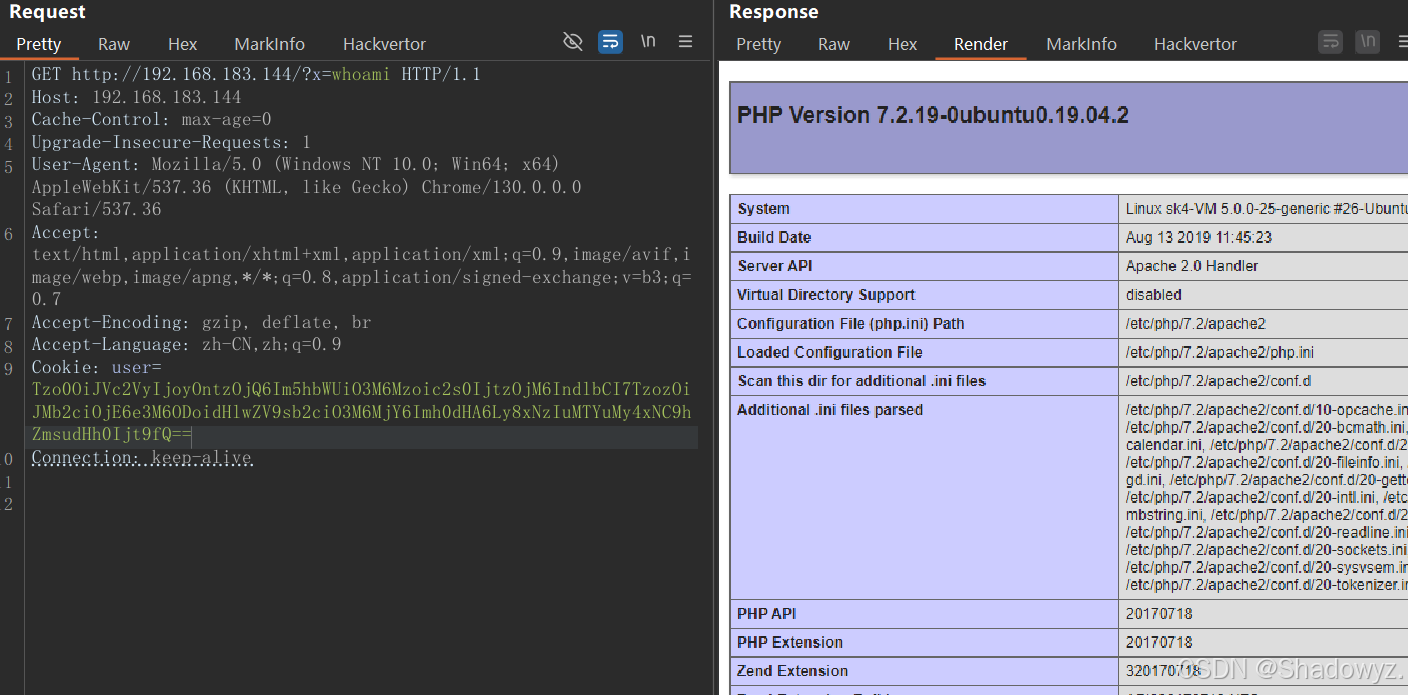
Task: Switch to Pretty tab in Request
Action: point(39,44)
